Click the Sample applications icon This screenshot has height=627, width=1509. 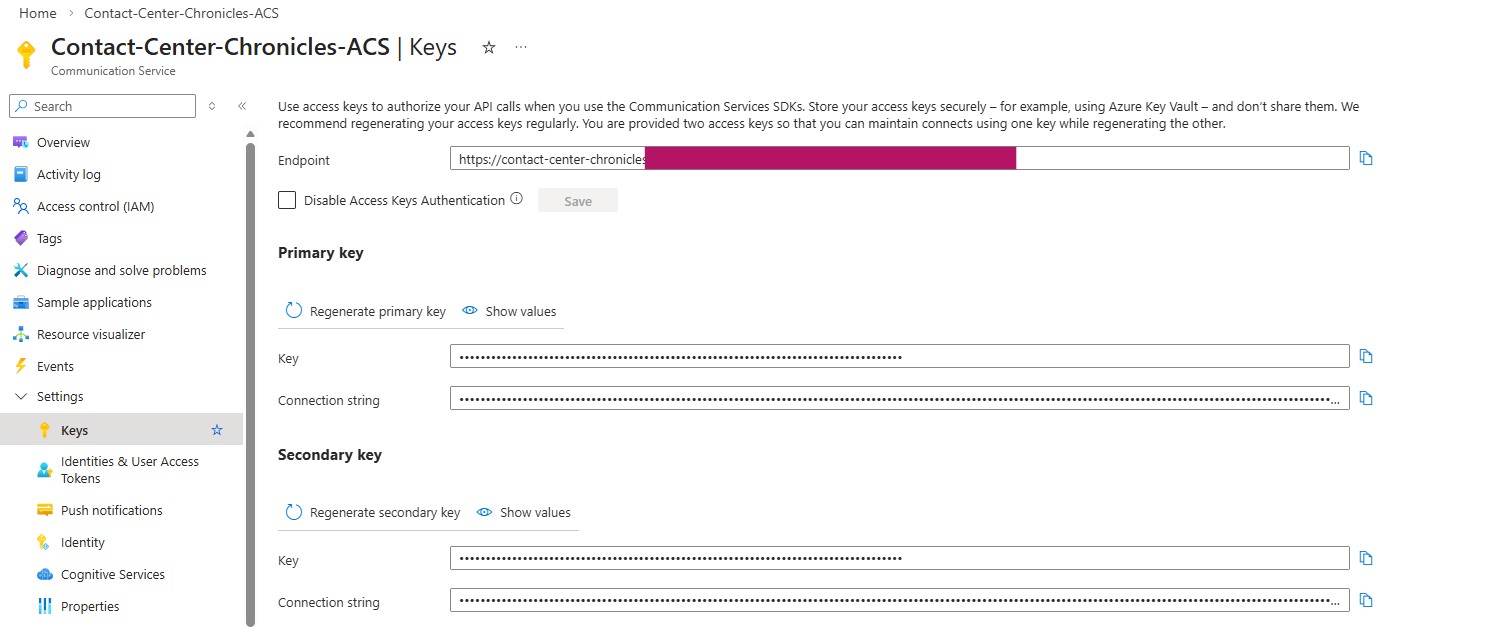(x=20, y=302)
